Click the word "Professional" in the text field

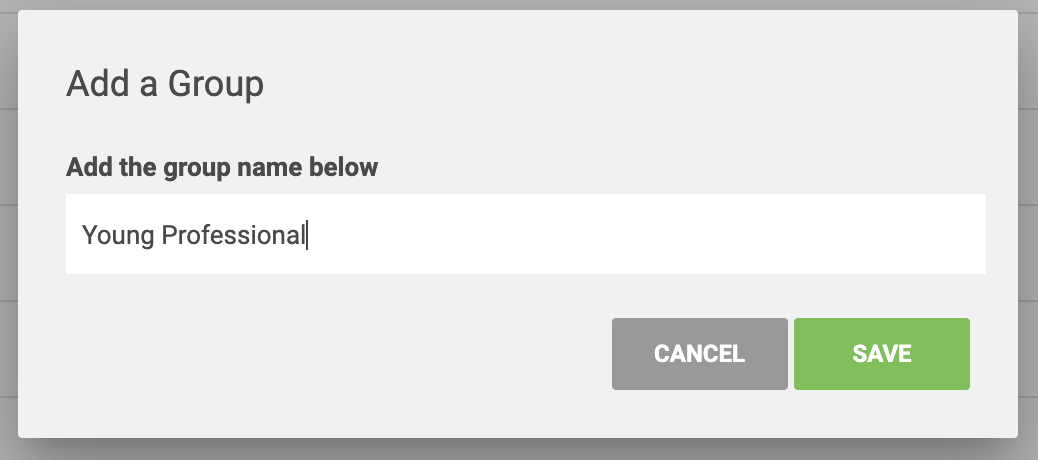pos(233,236)
